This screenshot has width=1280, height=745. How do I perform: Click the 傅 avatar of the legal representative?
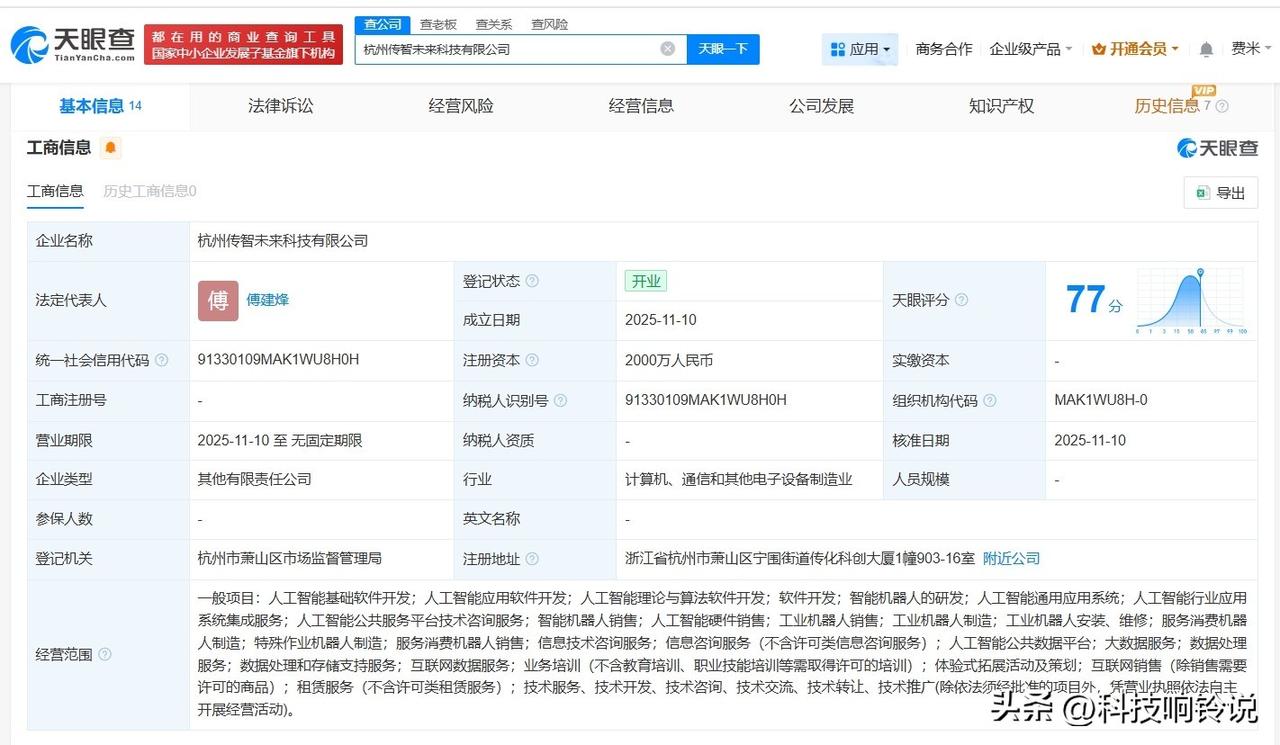[x=217, y=300]
